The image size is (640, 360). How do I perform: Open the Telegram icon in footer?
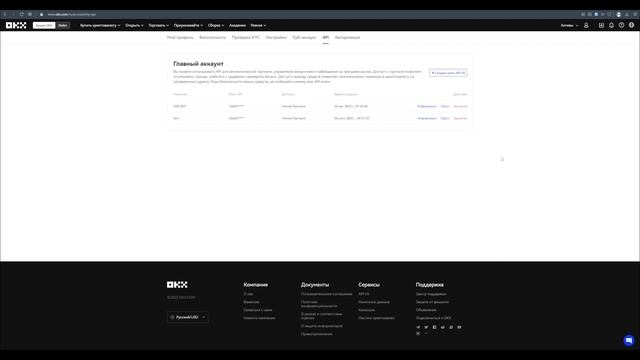(x=418, y=327)
